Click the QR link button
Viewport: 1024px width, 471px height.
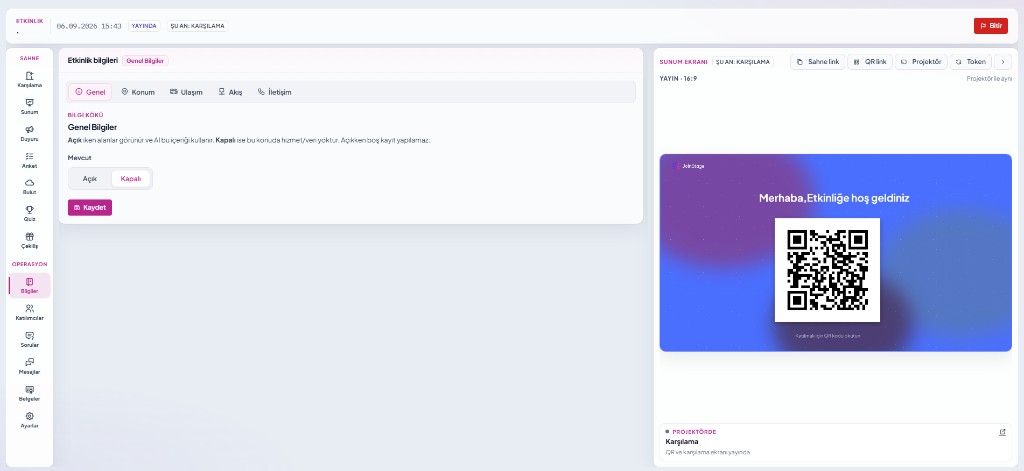[x=870, y=62]
